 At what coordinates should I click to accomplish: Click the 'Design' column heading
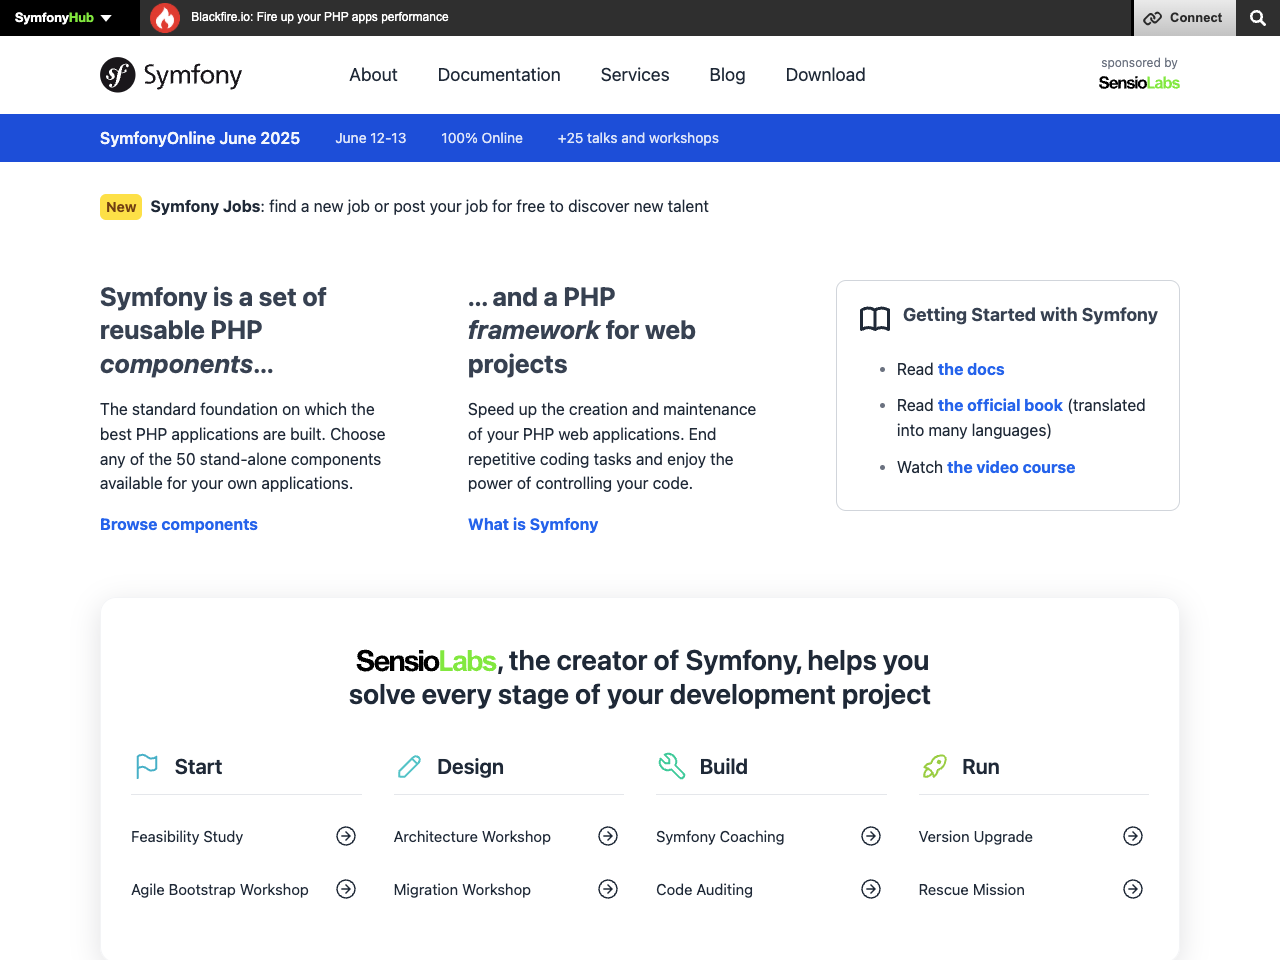pos(470,767)
